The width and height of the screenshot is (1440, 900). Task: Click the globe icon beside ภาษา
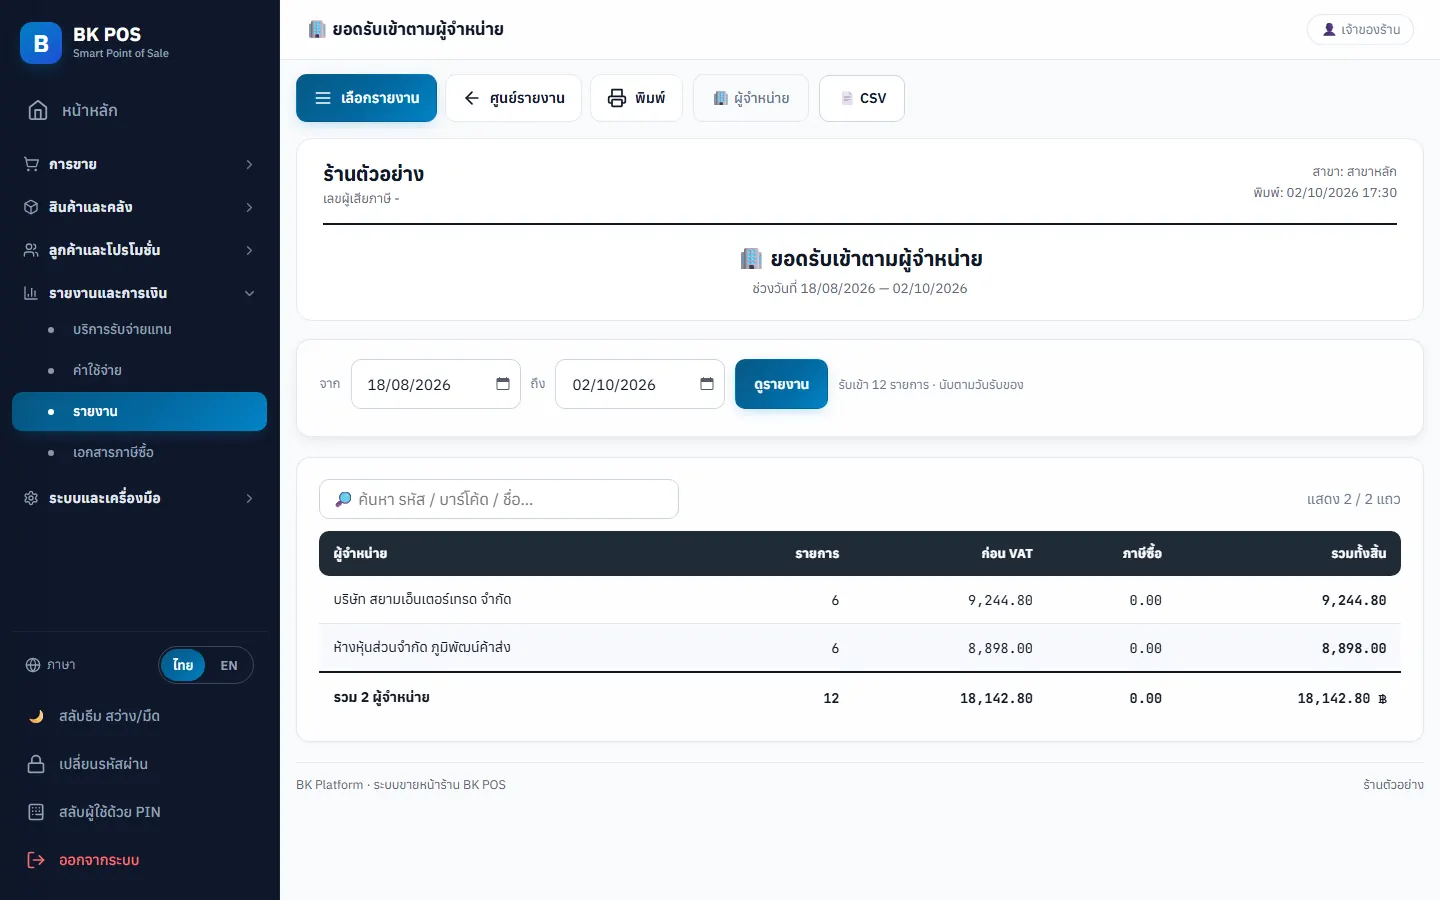coord(33,665)
